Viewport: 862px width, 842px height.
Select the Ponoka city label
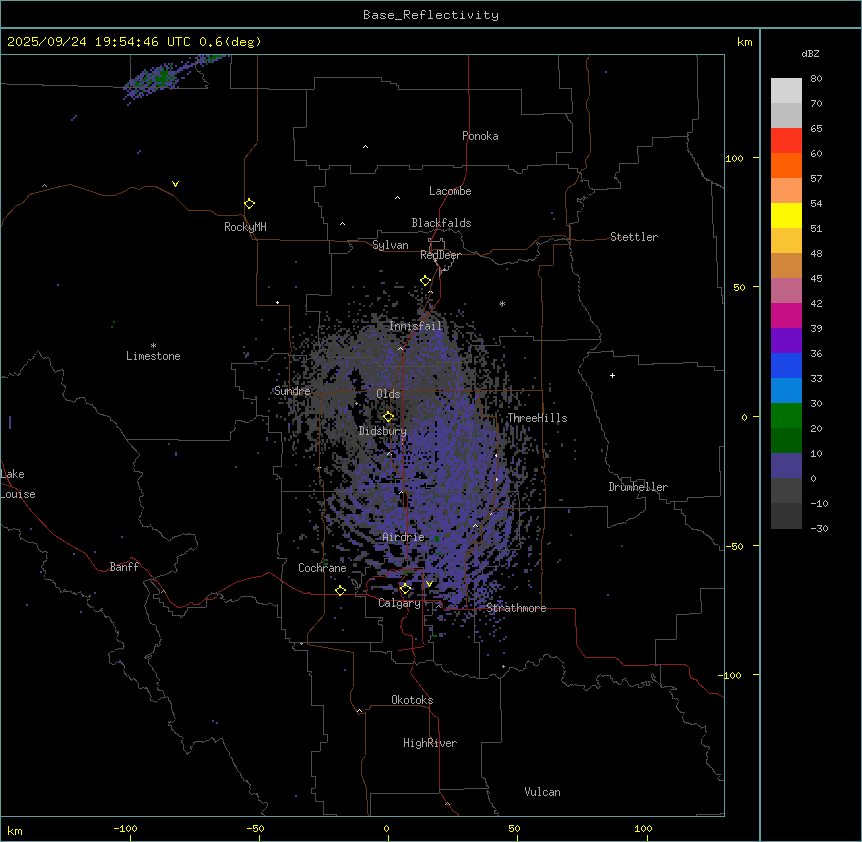(480, 136)
